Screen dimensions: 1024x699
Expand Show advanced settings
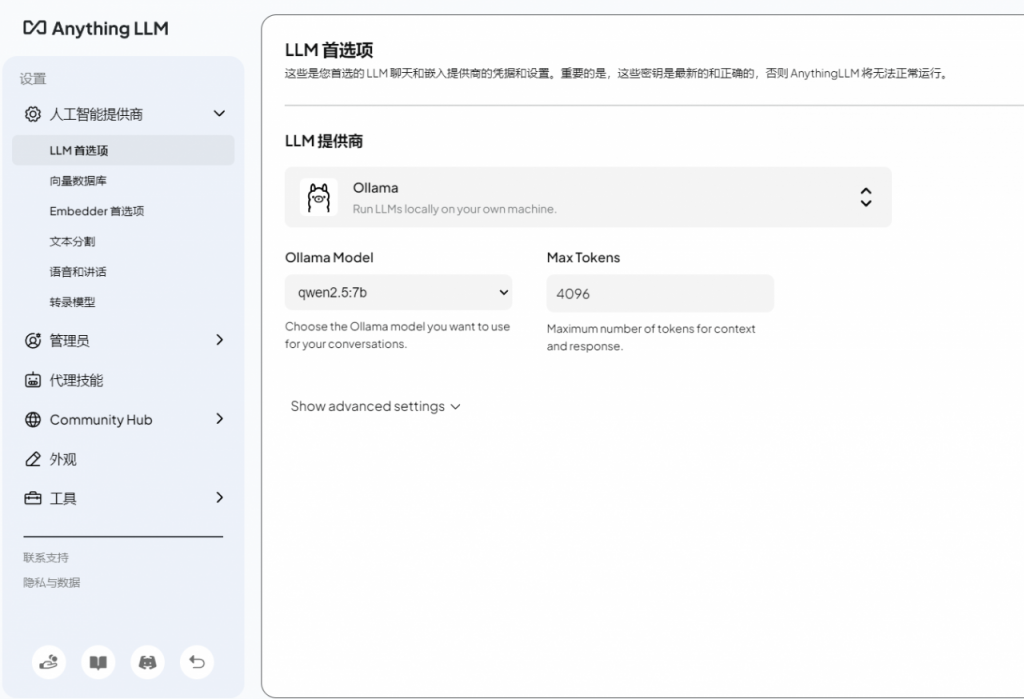(375, 406)
